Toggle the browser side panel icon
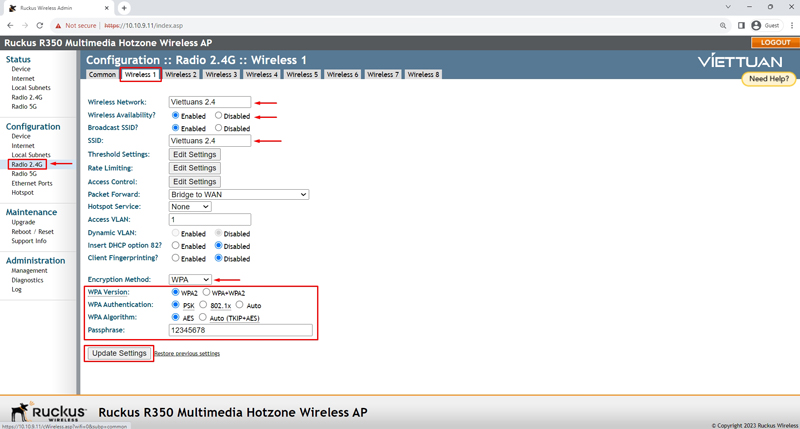This screenshot has height=429, width=800. coord(740,25)
